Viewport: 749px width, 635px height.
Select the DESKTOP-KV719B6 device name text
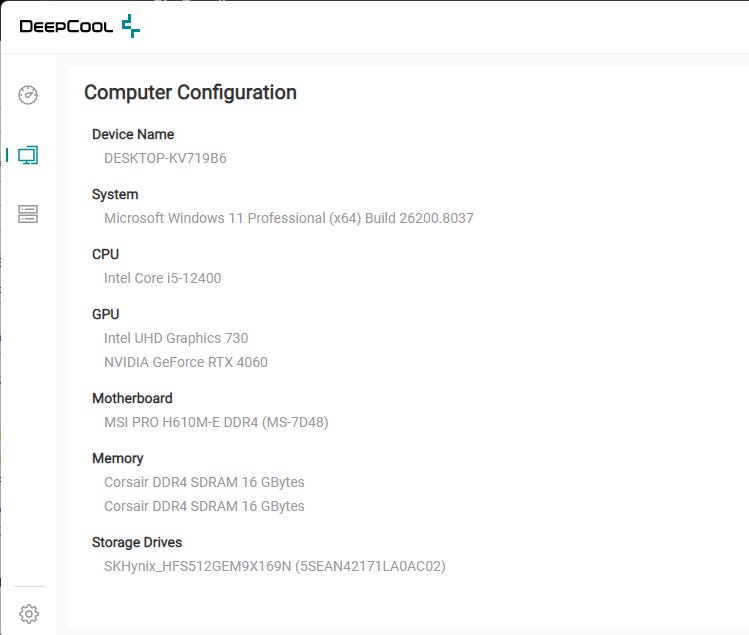165,158
